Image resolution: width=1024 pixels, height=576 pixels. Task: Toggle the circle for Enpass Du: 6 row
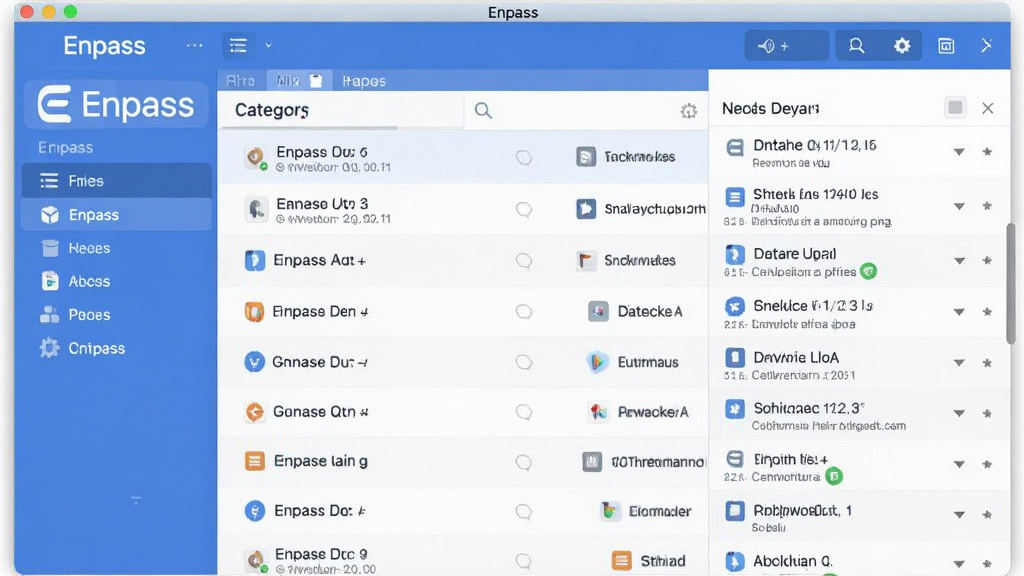tap(524, 157)
